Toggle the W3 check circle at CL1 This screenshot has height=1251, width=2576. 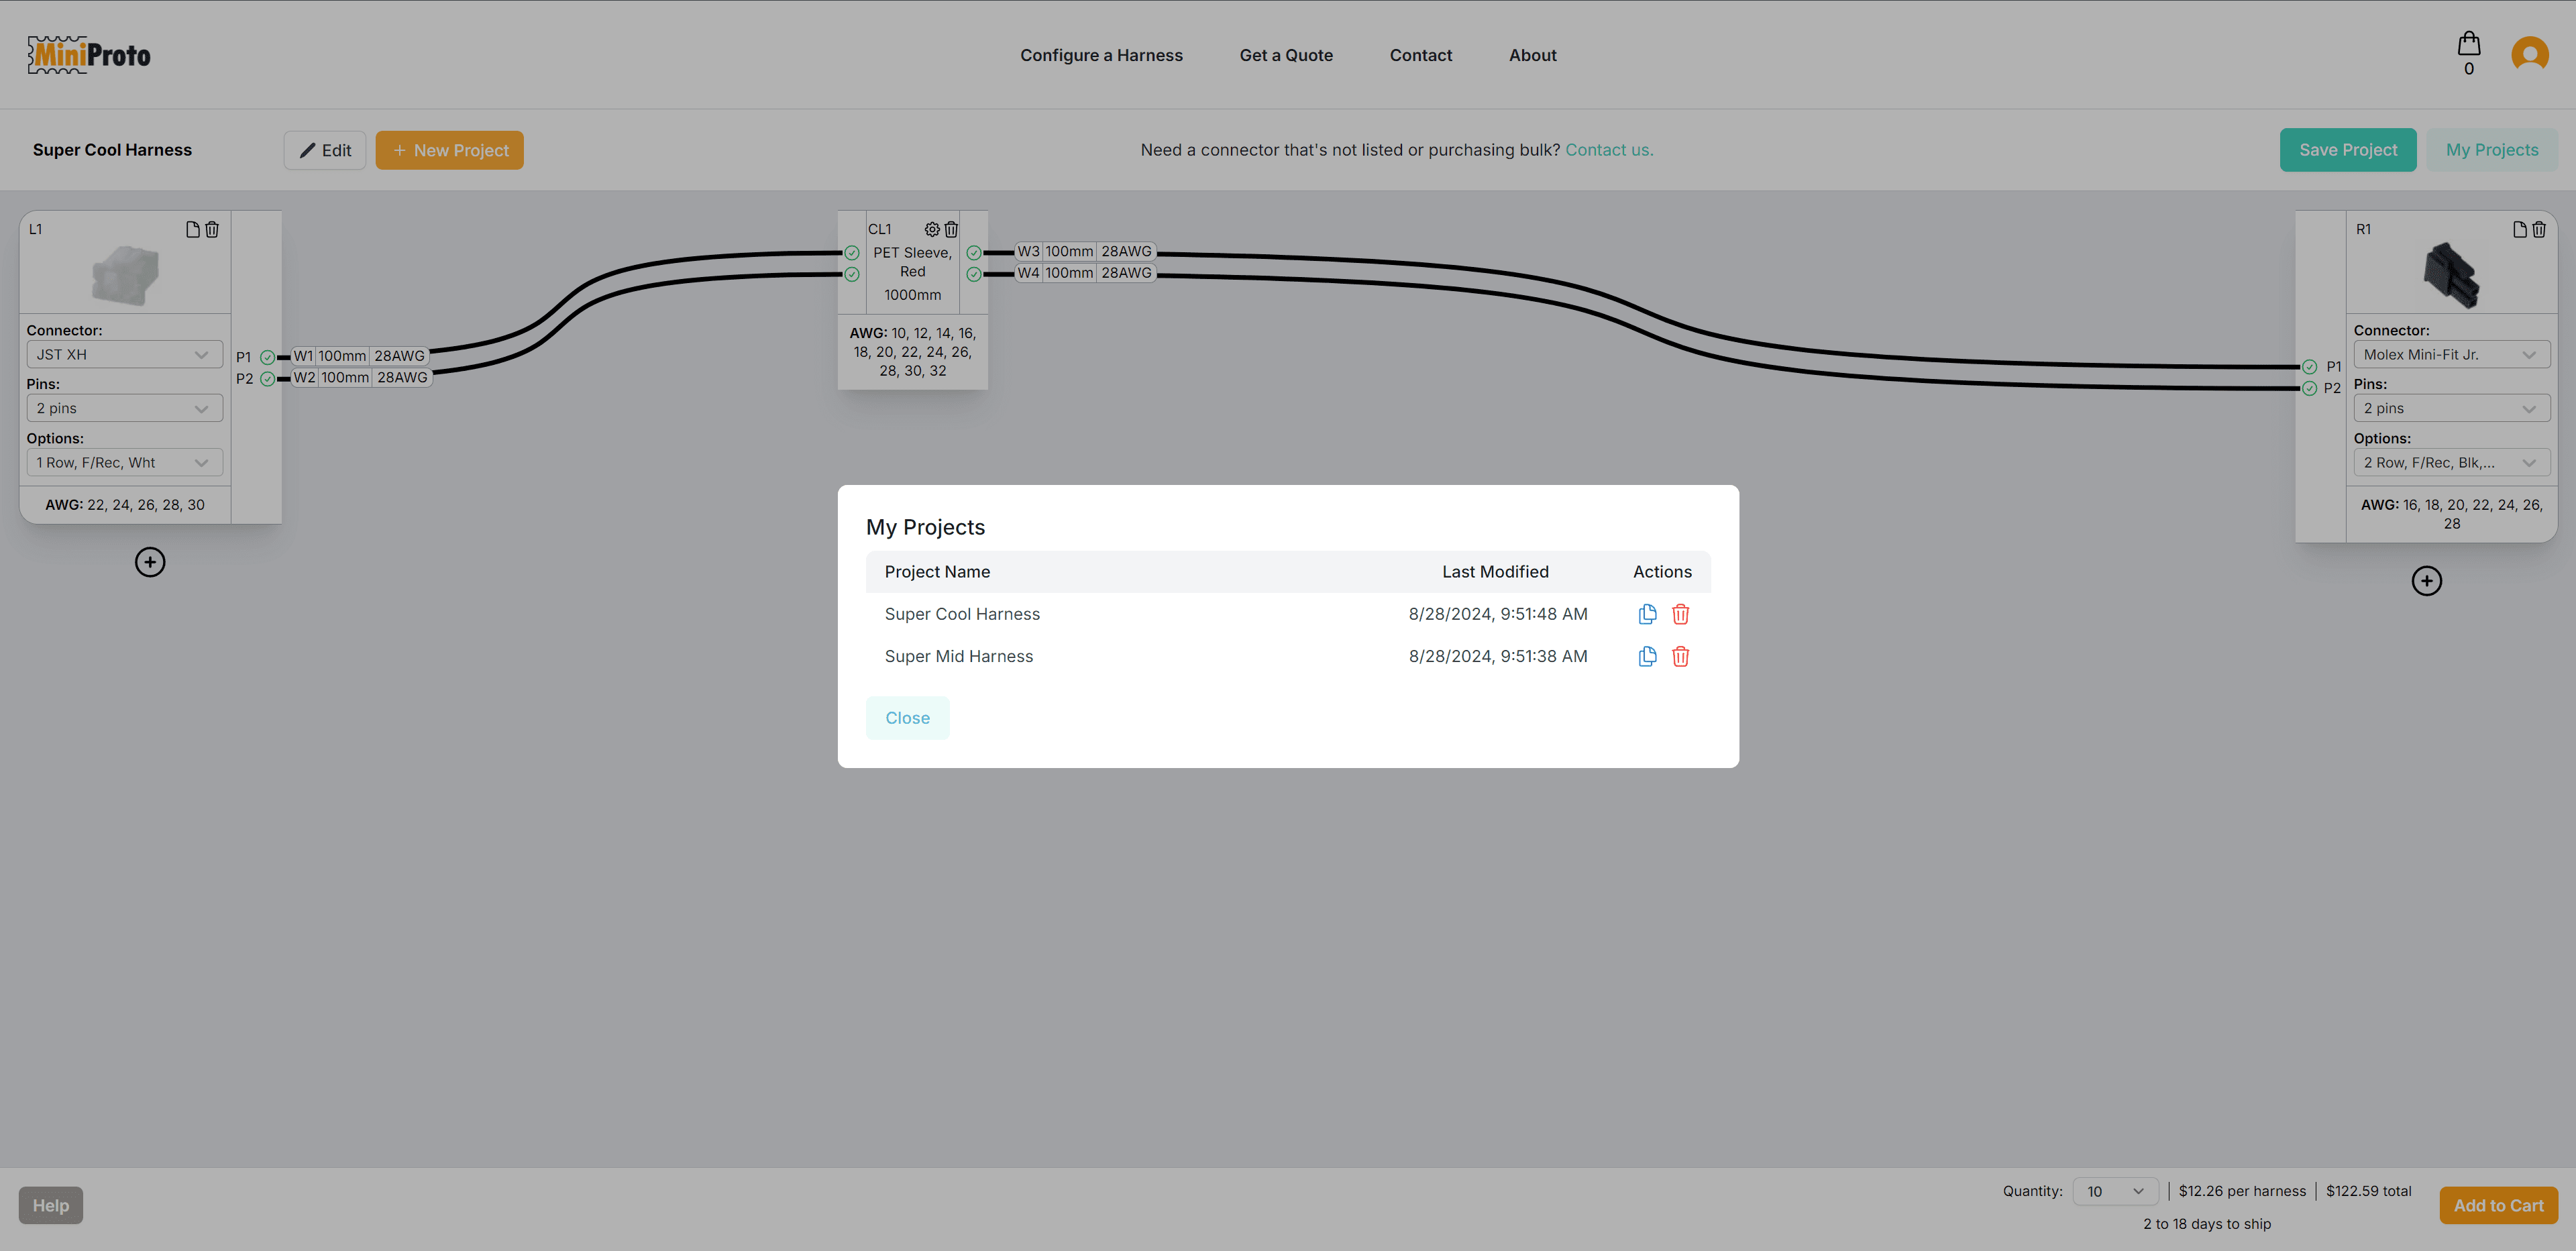coord(974,253)
